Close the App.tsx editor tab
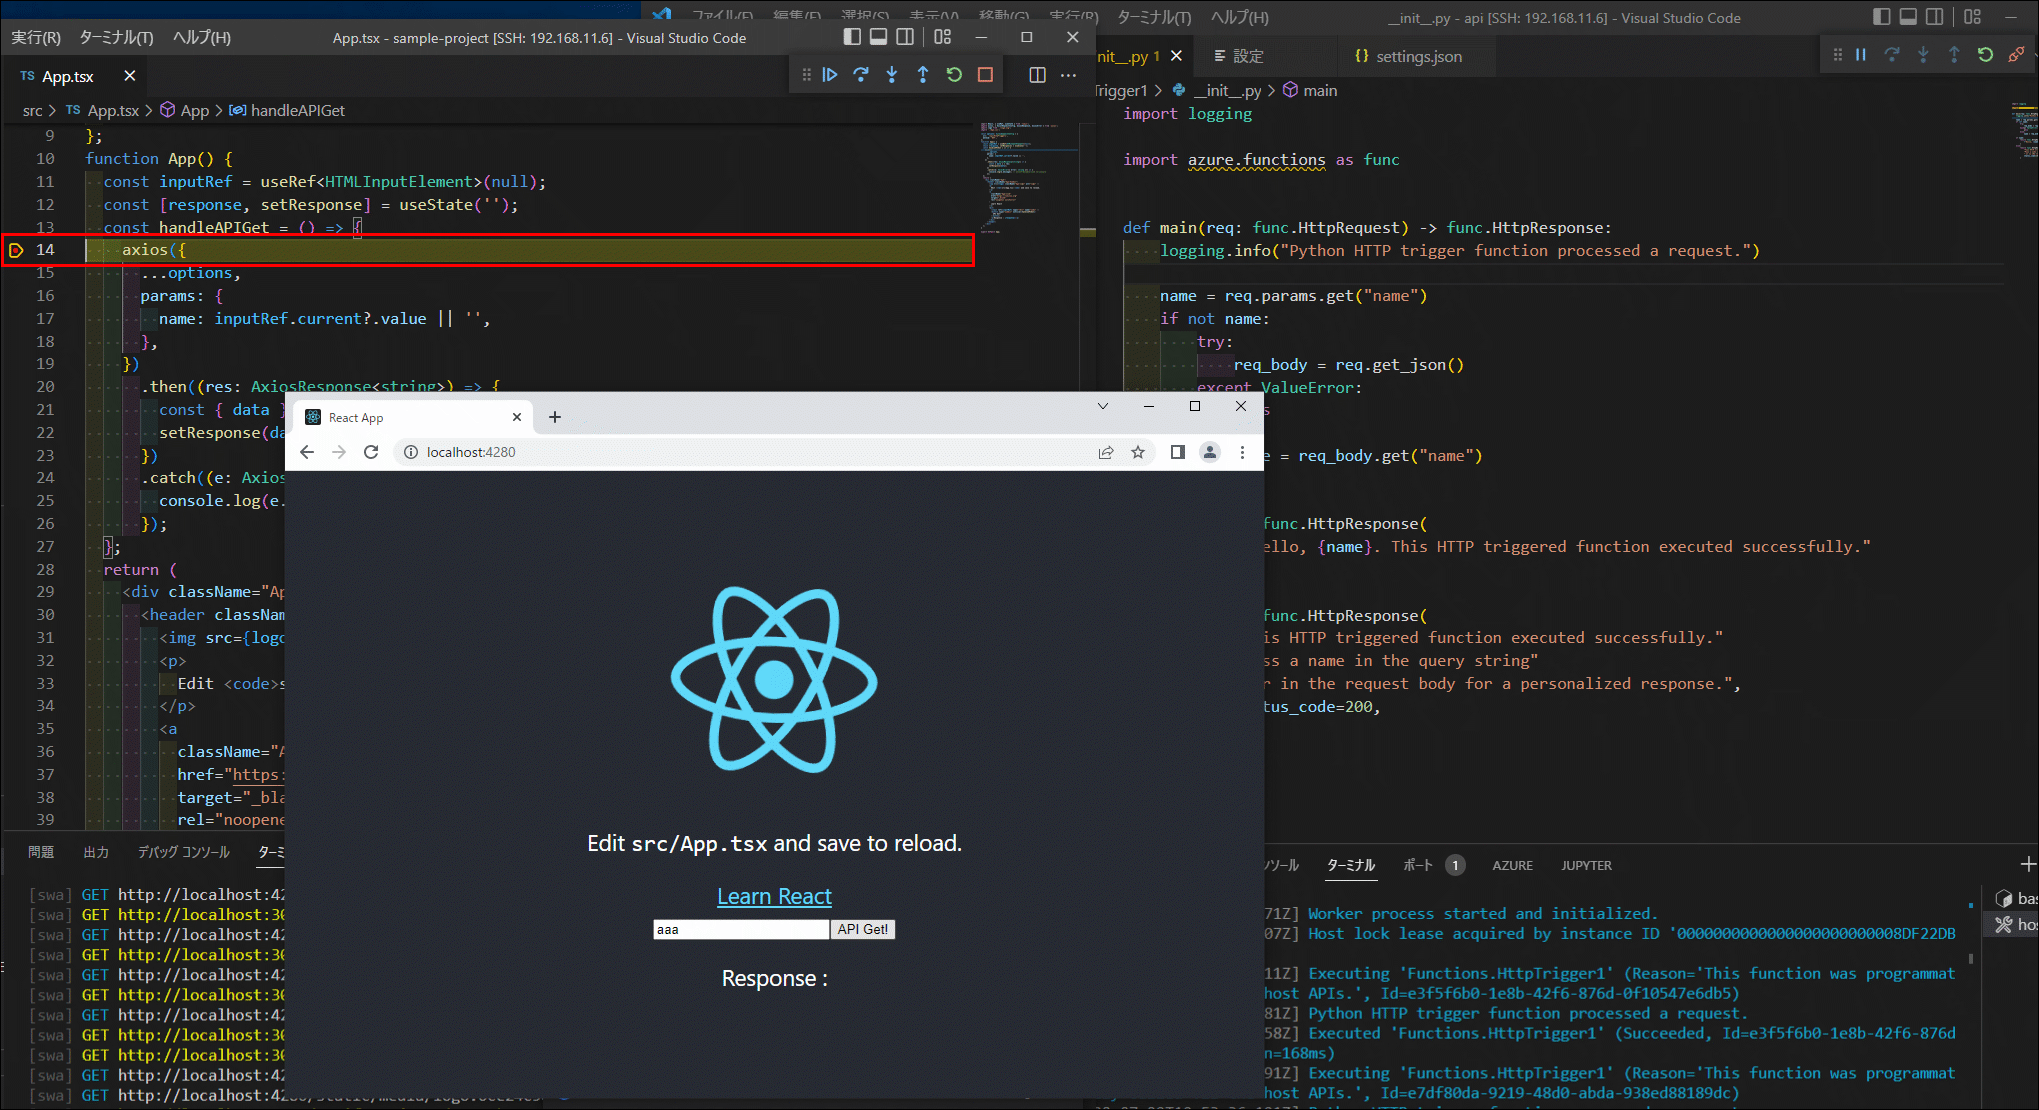This screenshot has width=2039, height=1110. pos(129,76)
